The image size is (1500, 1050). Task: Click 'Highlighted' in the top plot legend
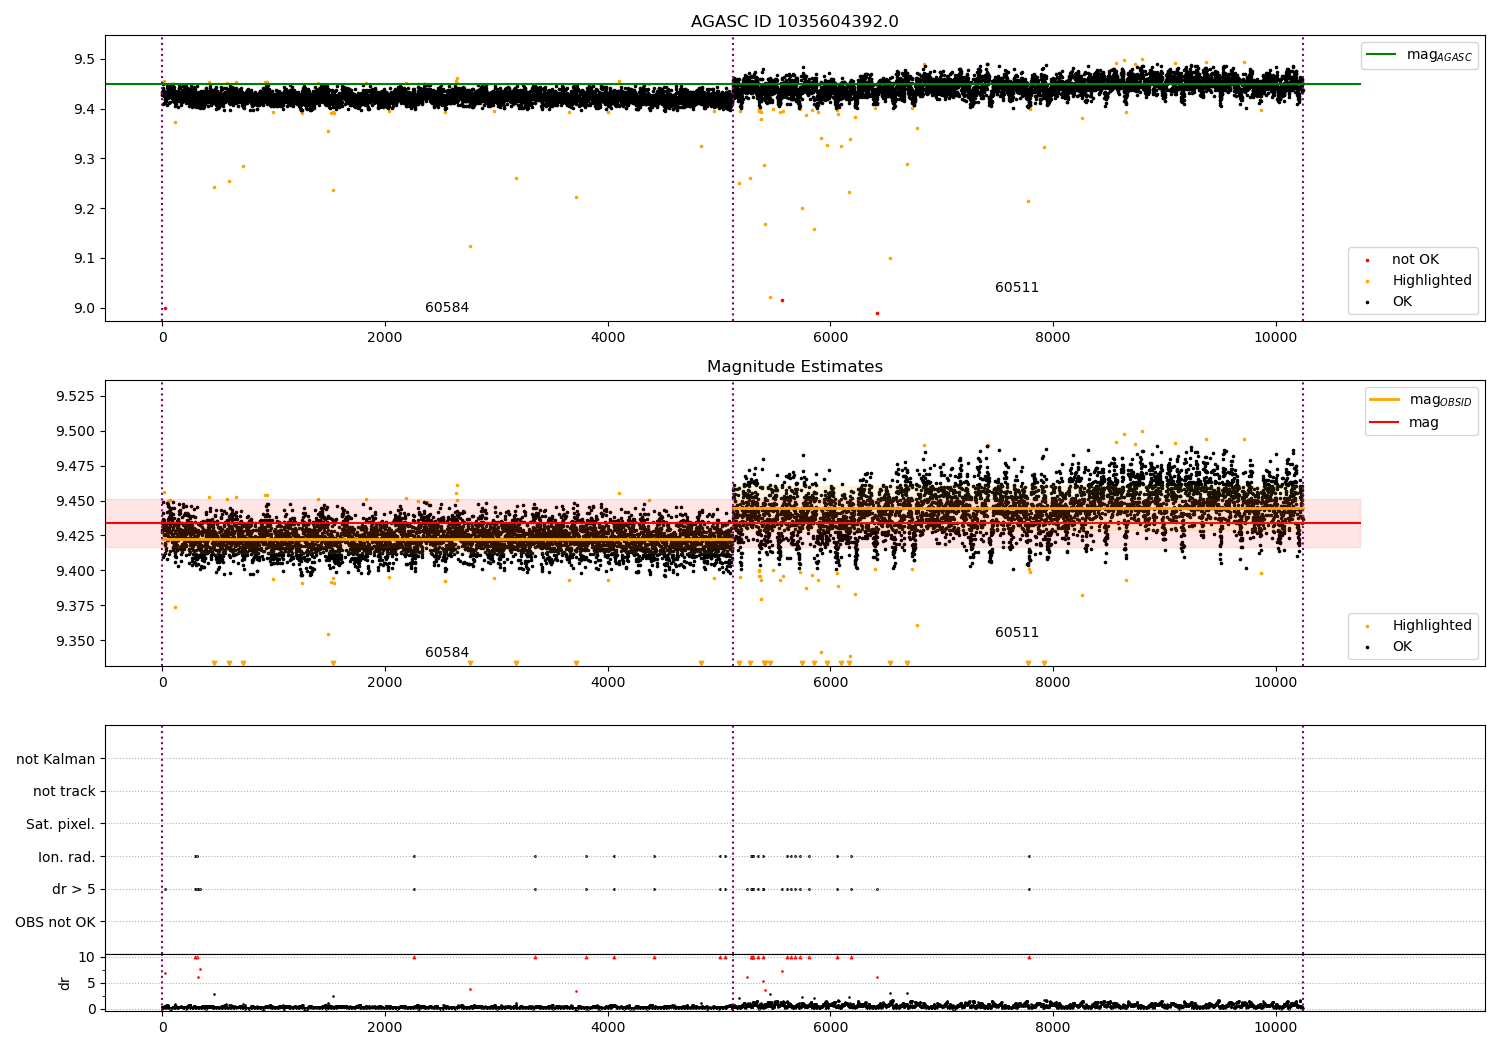(1432, 281)
